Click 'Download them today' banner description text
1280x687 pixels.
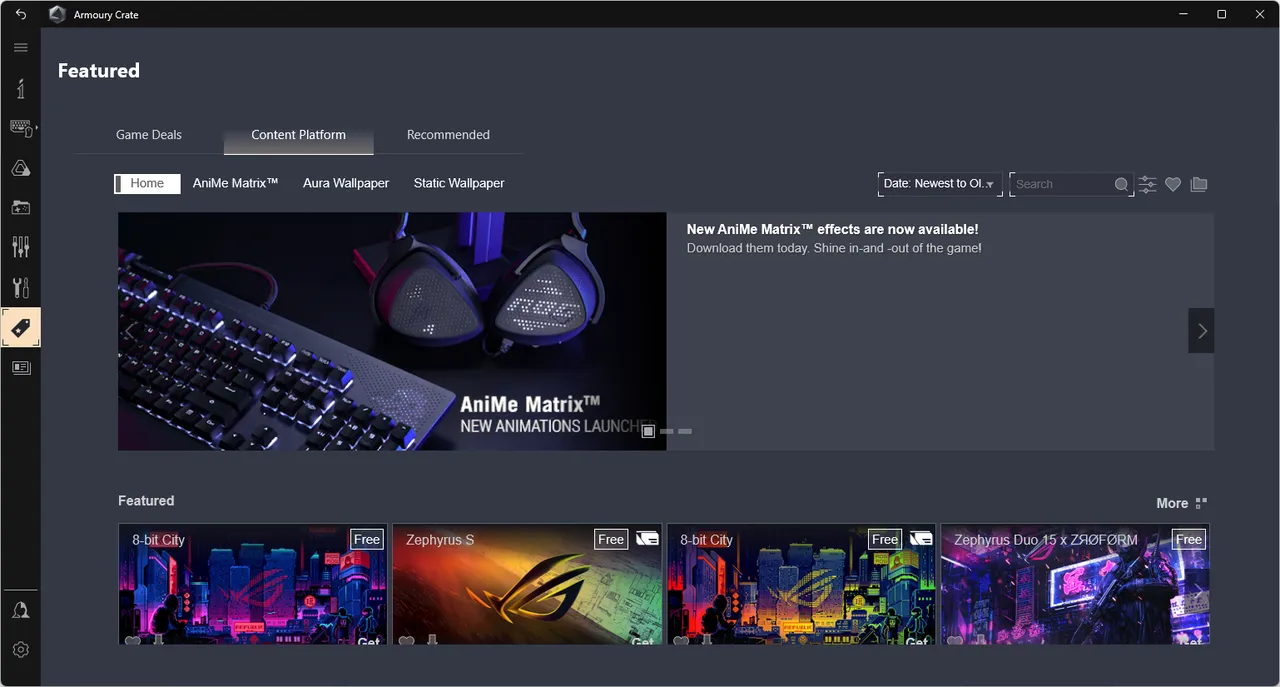834,248
